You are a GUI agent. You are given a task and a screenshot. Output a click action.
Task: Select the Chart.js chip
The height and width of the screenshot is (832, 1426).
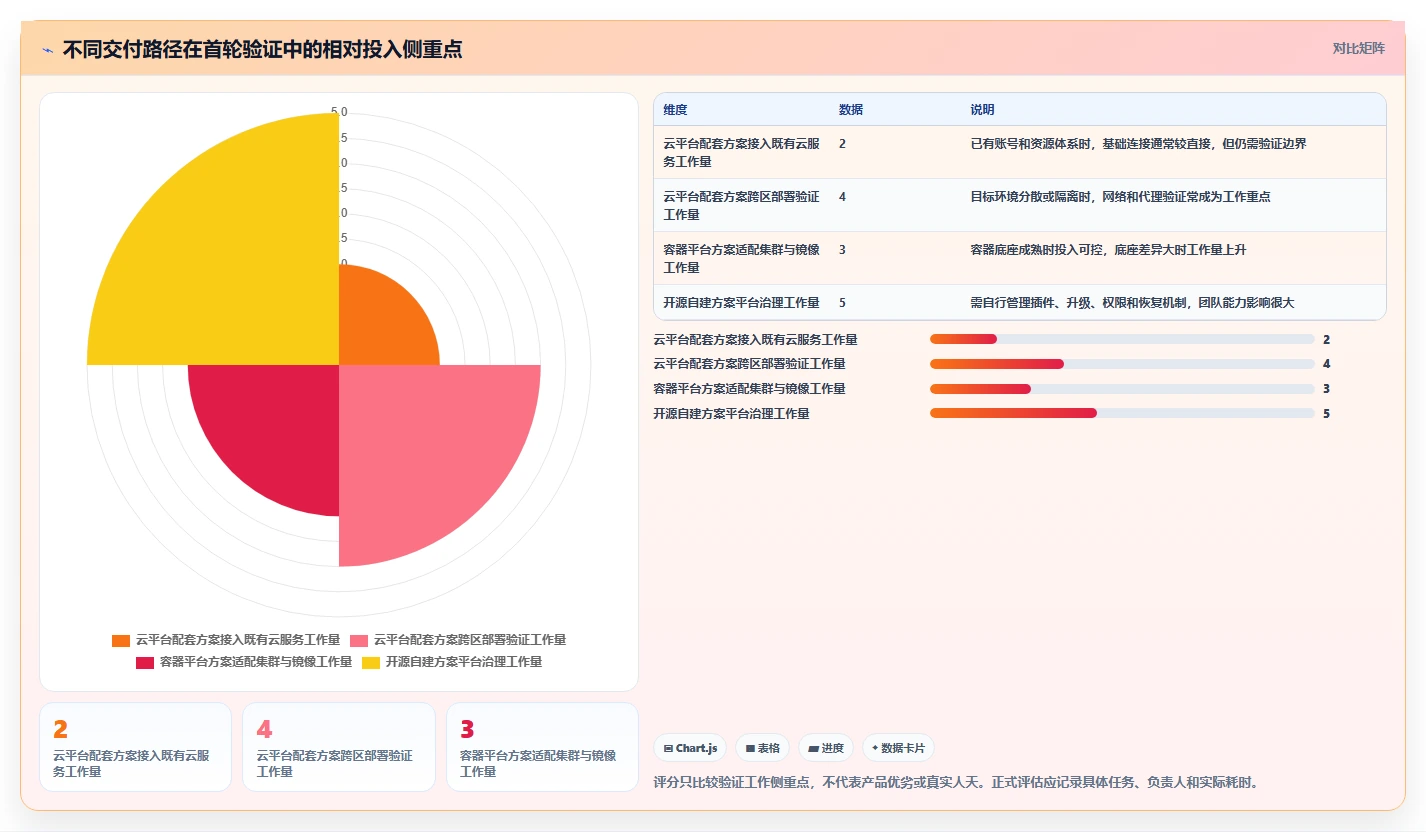[690, 748]
